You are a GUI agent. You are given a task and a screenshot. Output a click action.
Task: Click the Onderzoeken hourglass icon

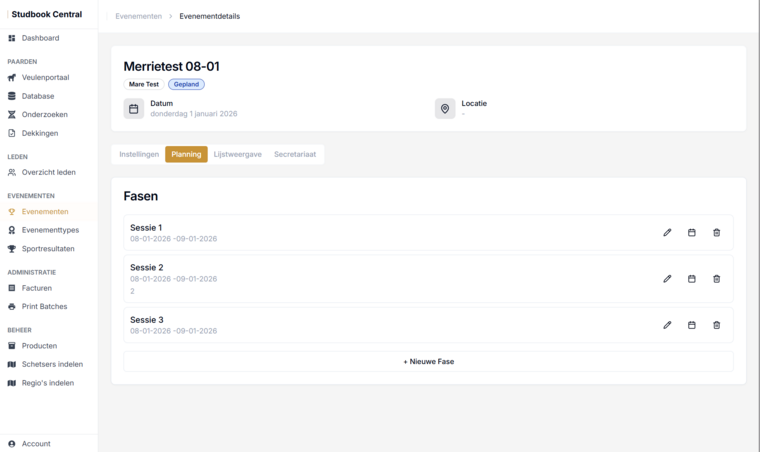point(12,115)
